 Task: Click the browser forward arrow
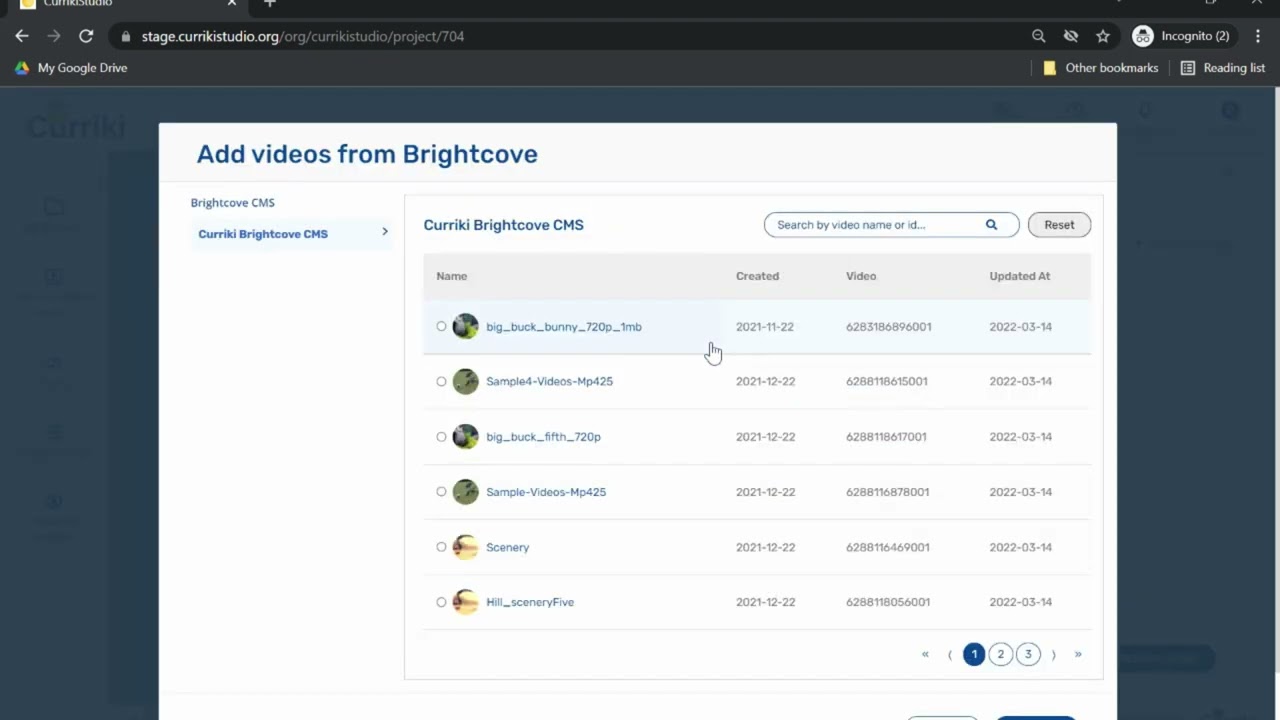pyautogui.click(x=54, y=36)
